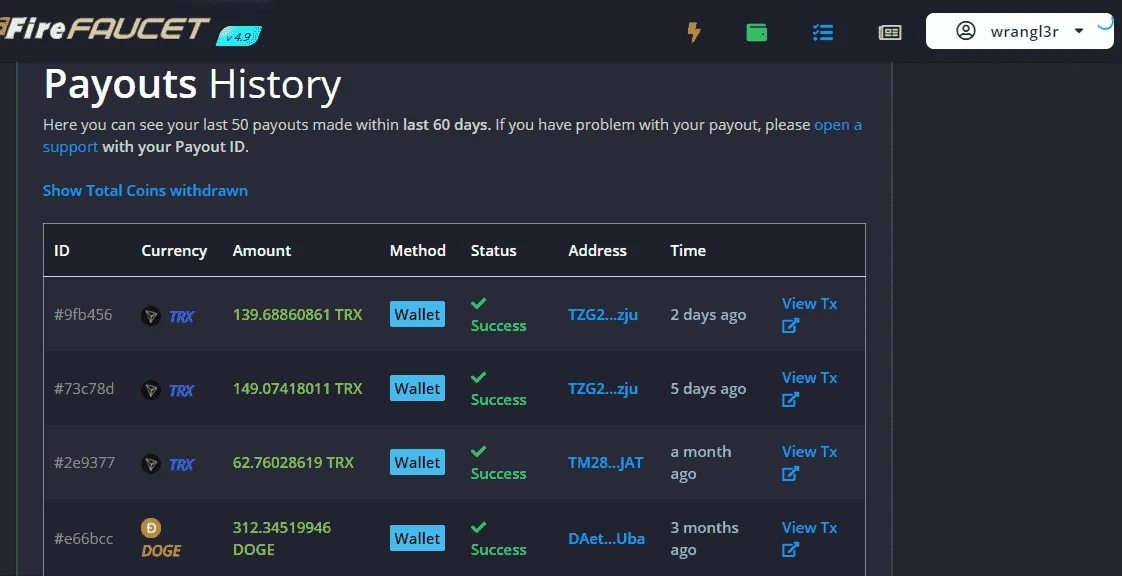Click the TRX coin icon in row #2e9377
Viewport: 1122px width, 576px height.
click(x=150, y=464)
